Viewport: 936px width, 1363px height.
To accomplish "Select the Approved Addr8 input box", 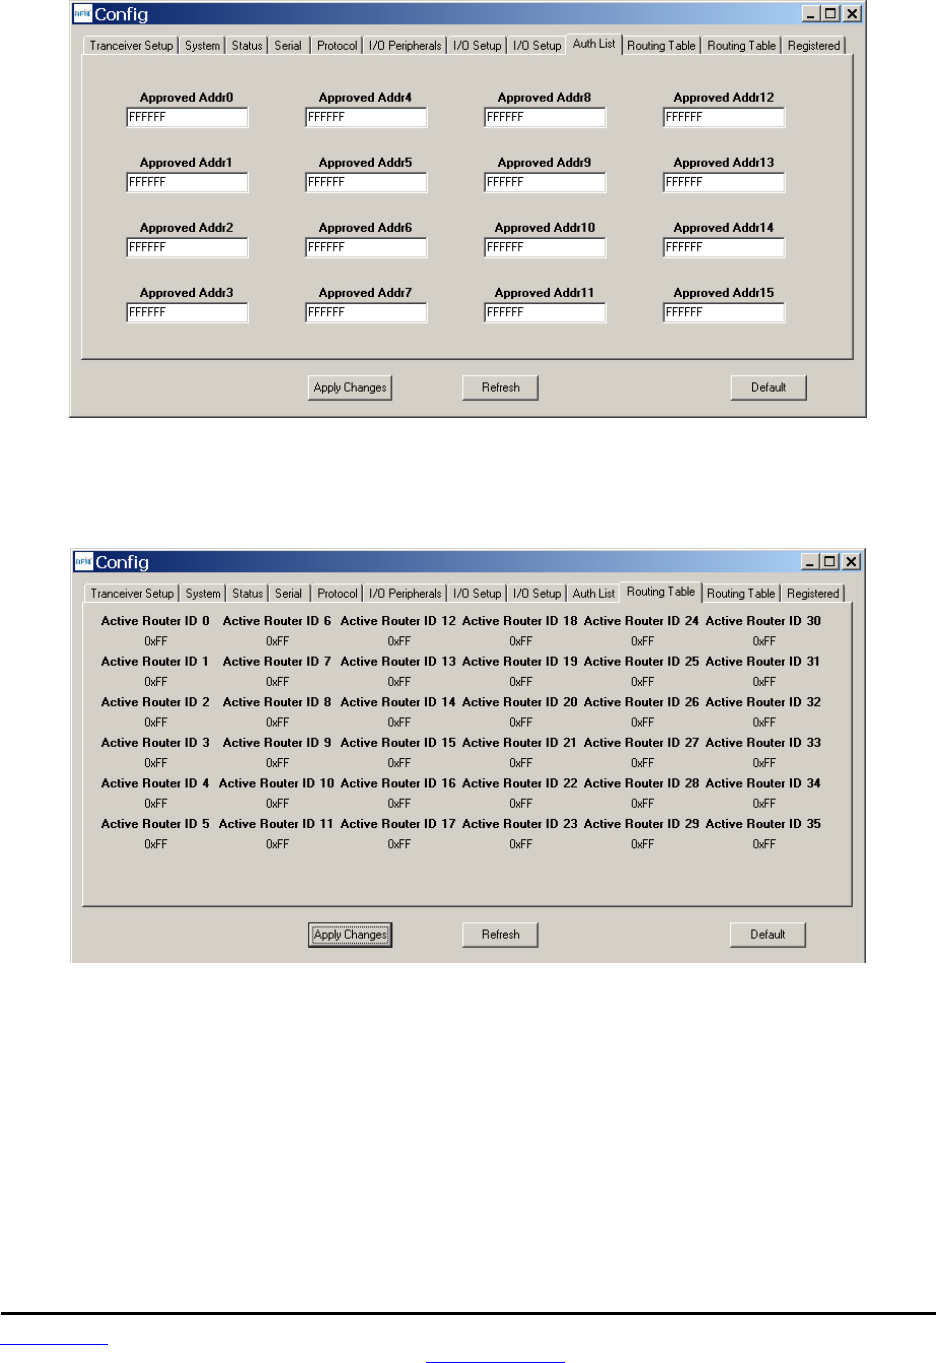I will pos(545,118).
